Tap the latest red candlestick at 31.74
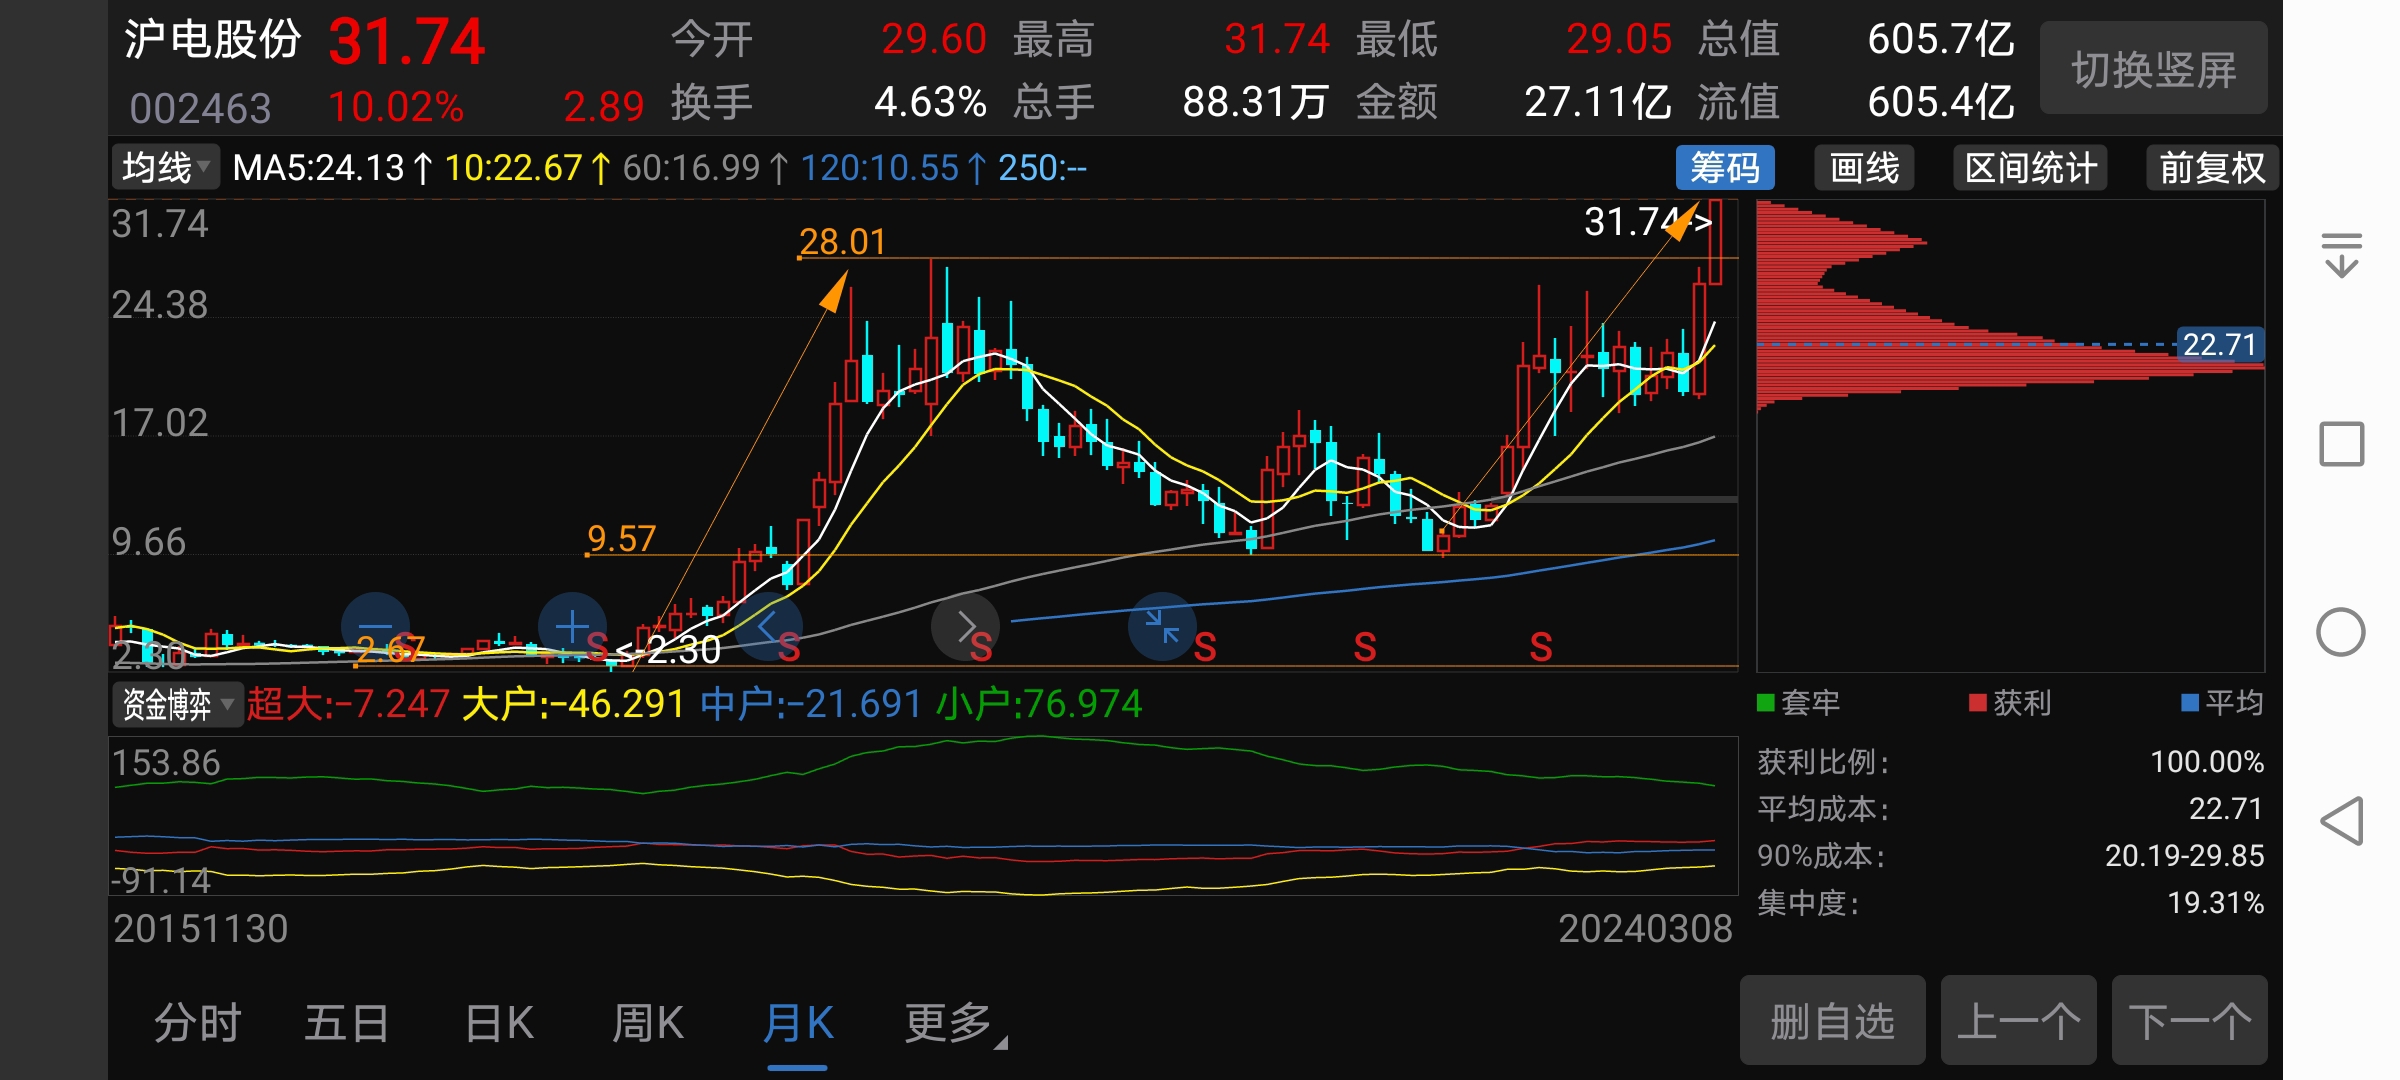Viewport: 2400px width, 1080px height. click(x=1715, y=242)
